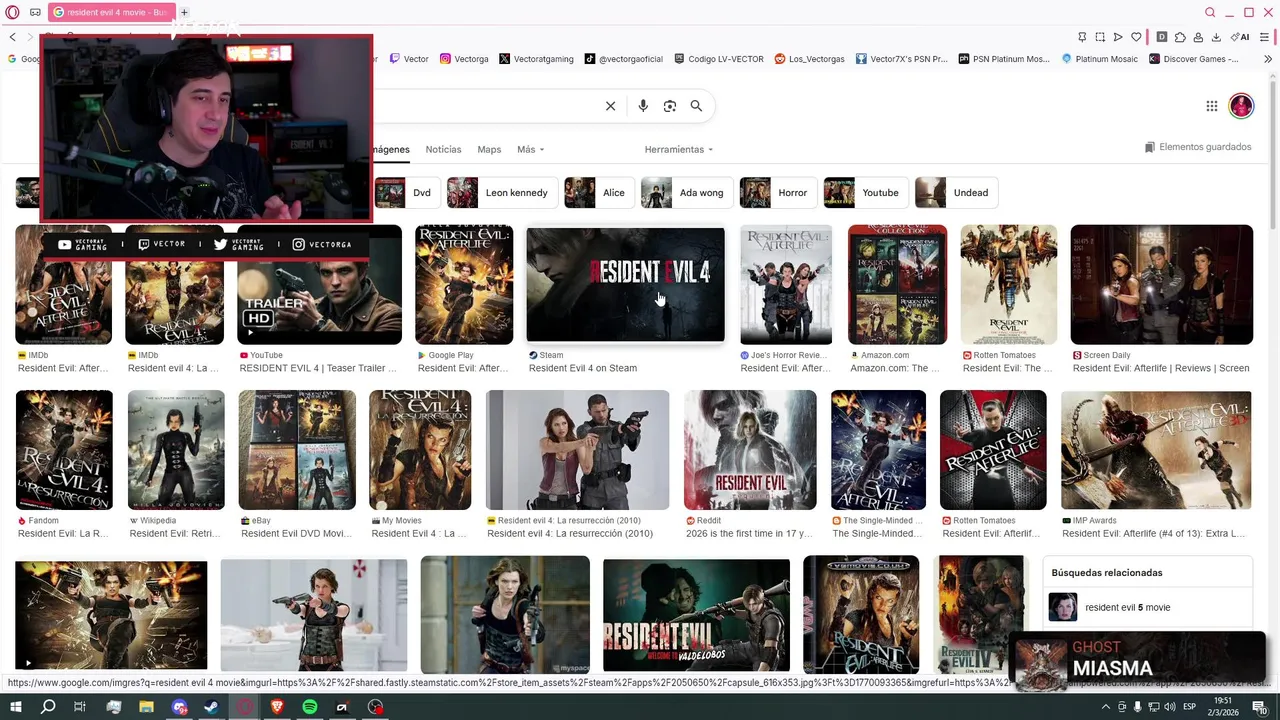Viewport: 1280px width, 720px height.
Task: Open Vectoratgaming bookmark
Action: click(536, 59)
